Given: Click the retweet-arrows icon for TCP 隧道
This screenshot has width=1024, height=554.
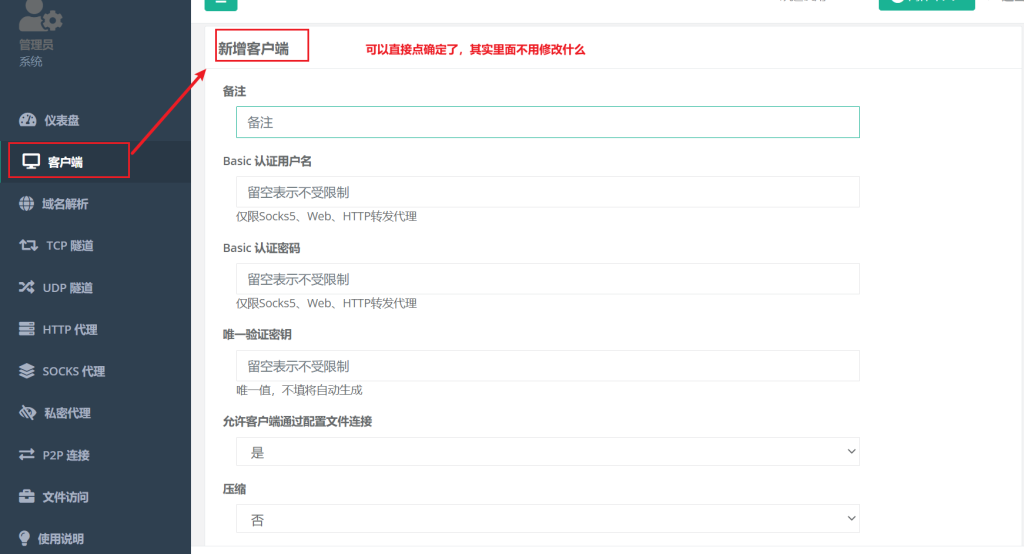Looking at the screenshot, I should click(28, 245).
